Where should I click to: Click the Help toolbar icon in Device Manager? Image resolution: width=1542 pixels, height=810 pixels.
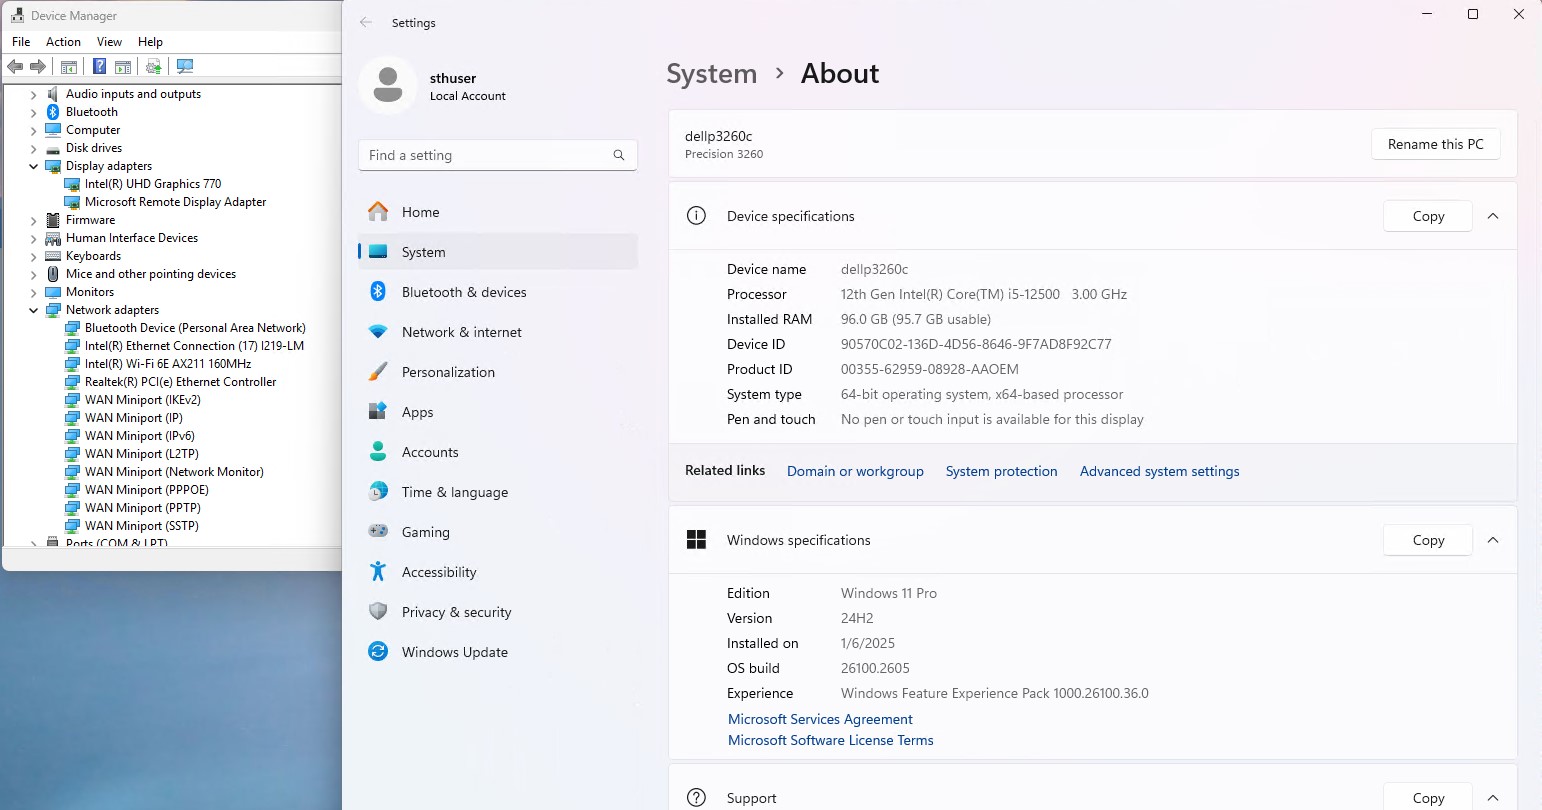tap(99, 67)
